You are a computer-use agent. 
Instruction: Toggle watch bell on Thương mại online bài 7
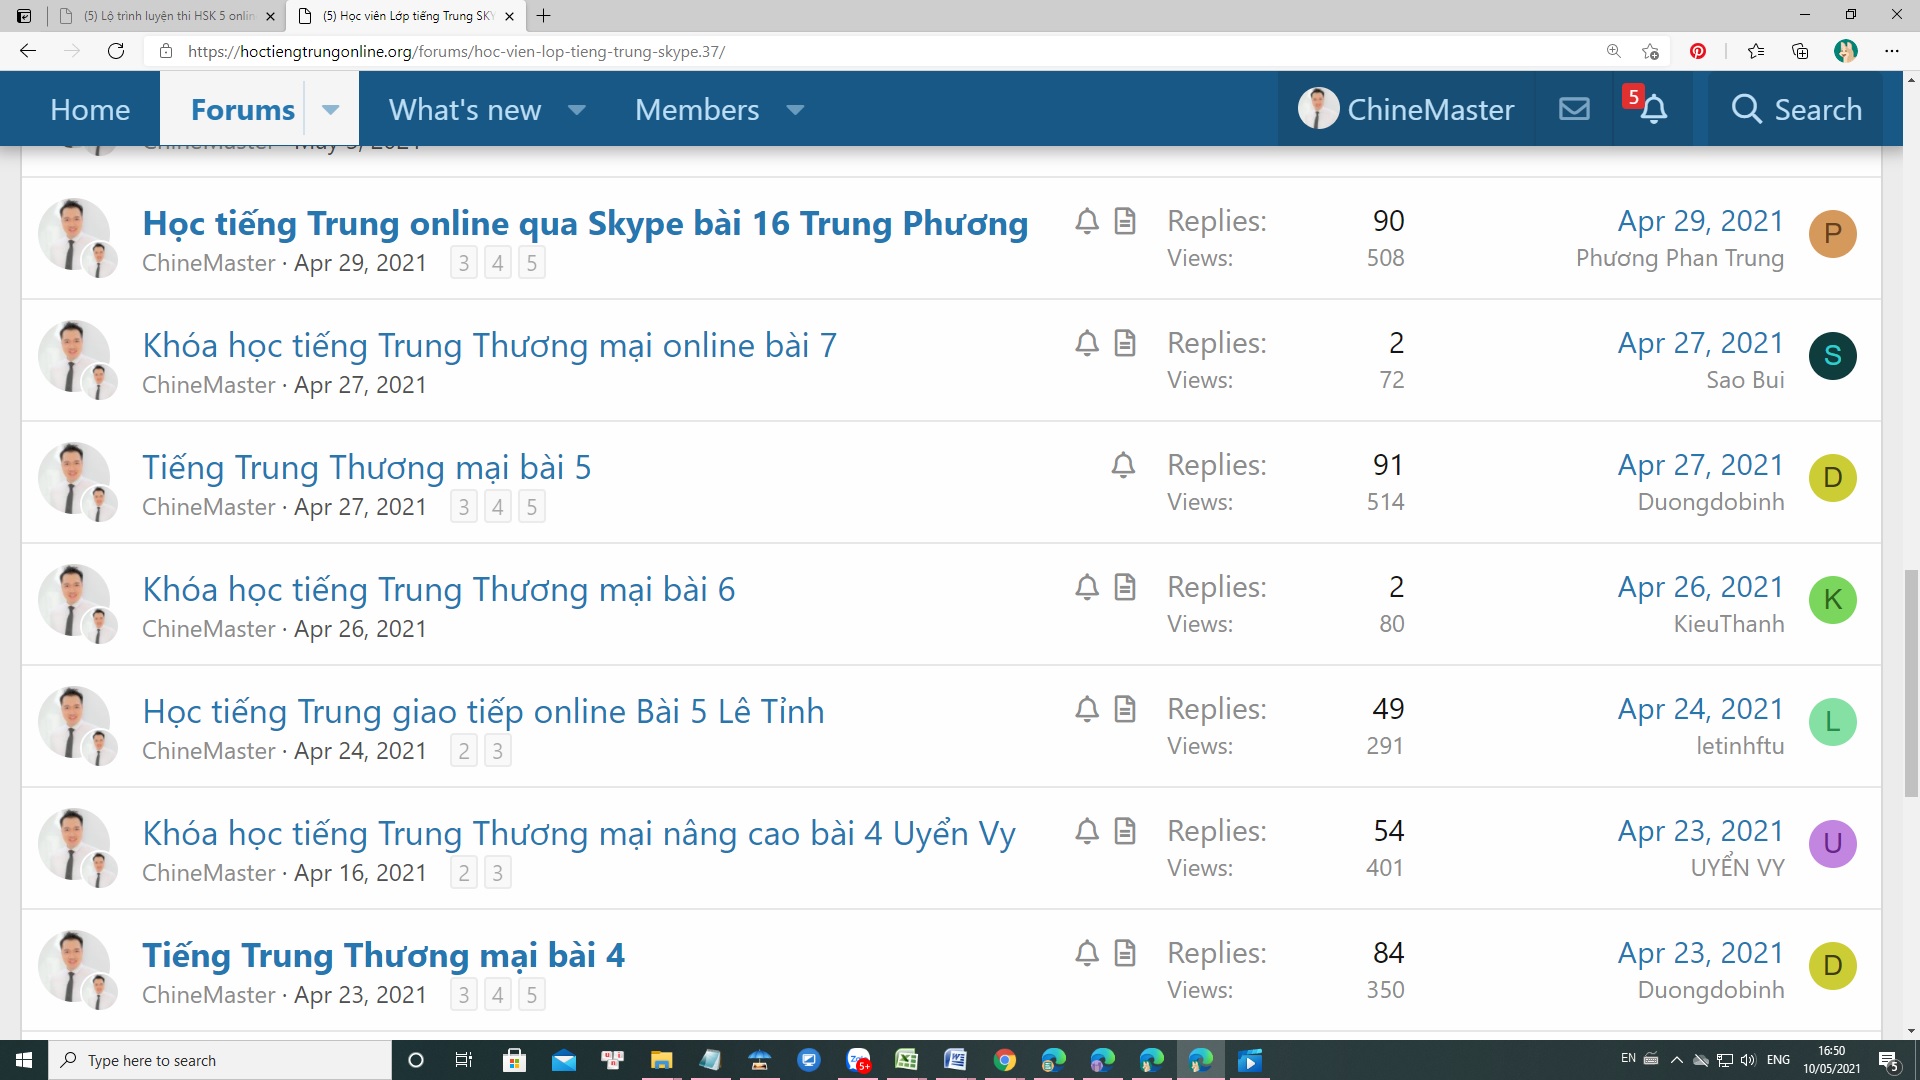pos(1087,343)
